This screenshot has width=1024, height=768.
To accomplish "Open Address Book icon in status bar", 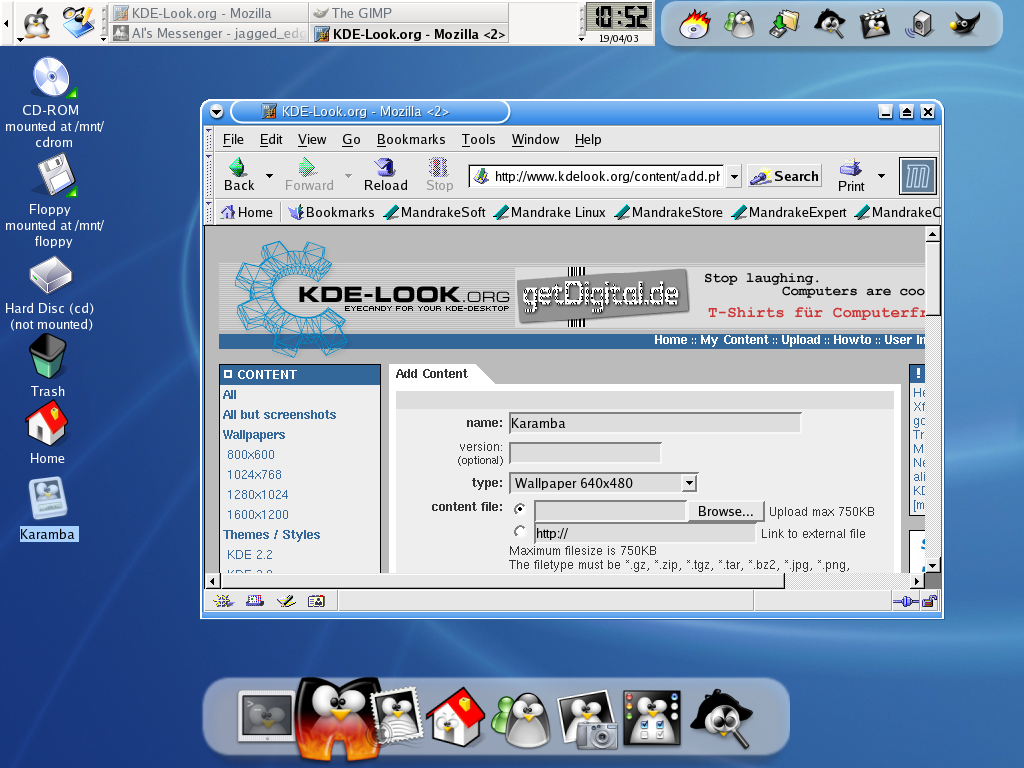I will pyautogui.click(x=316, y=601).
